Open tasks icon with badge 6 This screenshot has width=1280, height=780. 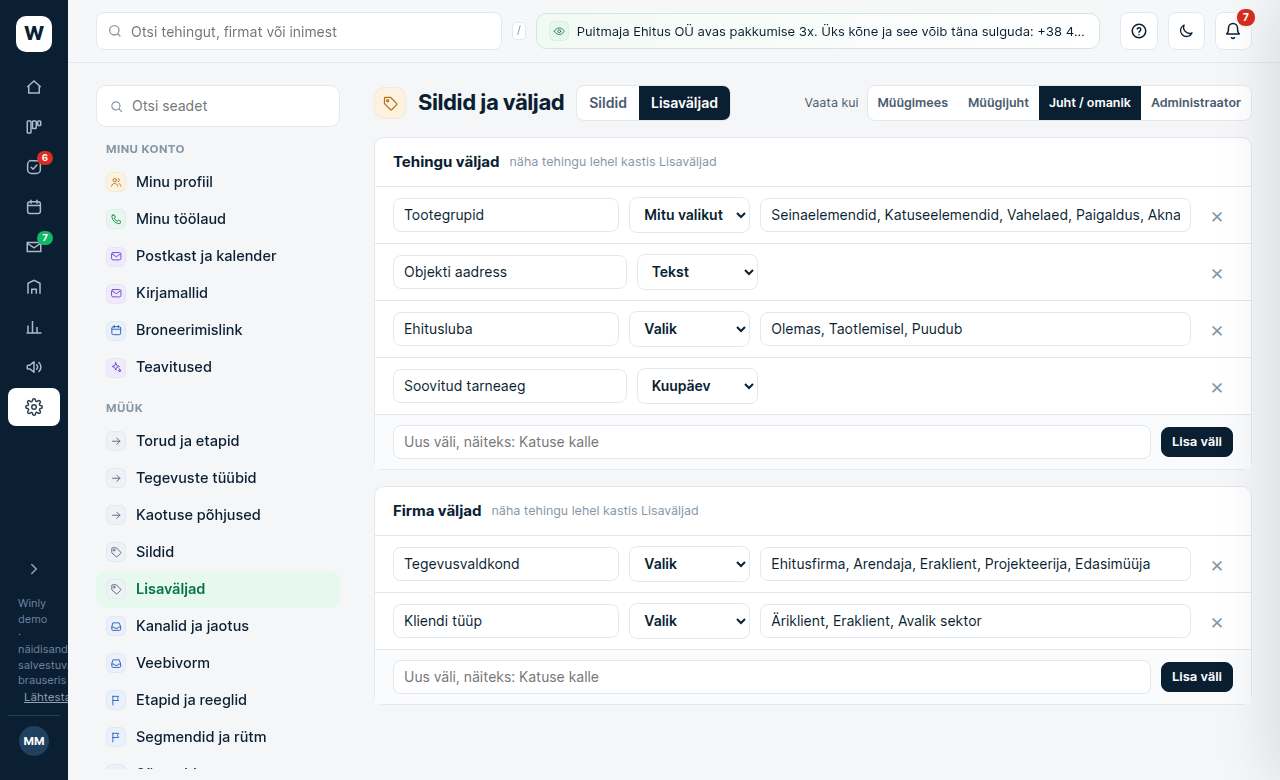pos(34,167)
